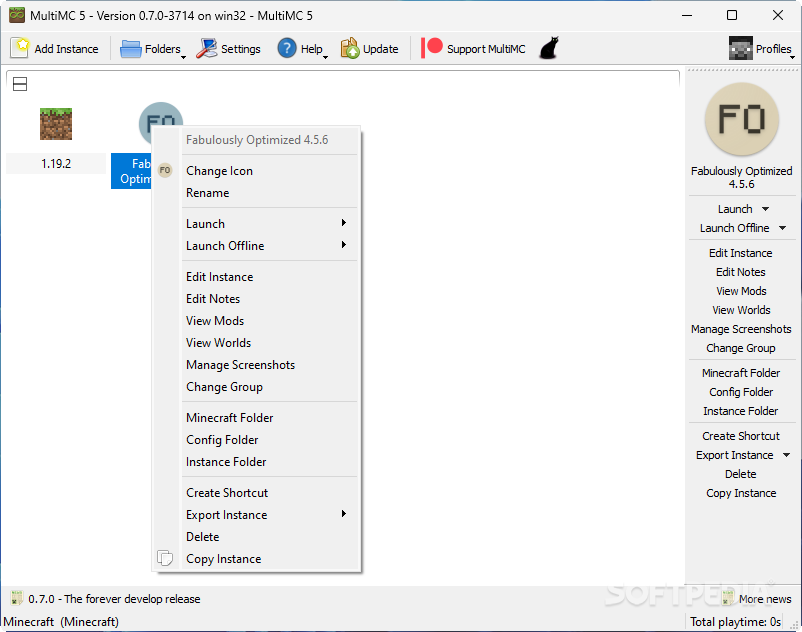
Task: Collapse the instance group toggle
Action: click(20, 84)
